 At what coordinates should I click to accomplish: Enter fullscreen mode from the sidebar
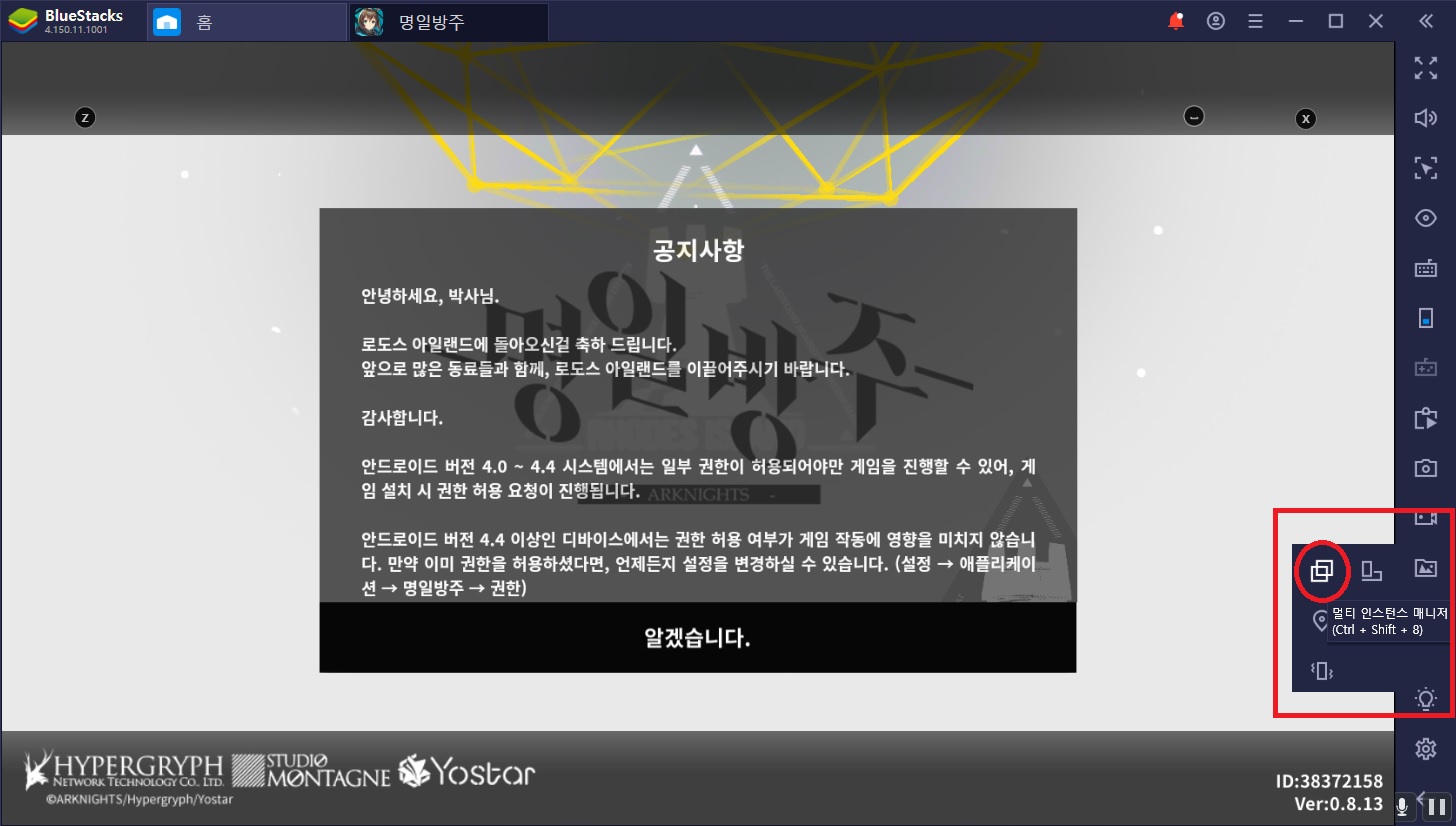pyautogui.click(x=1425, y=68)
